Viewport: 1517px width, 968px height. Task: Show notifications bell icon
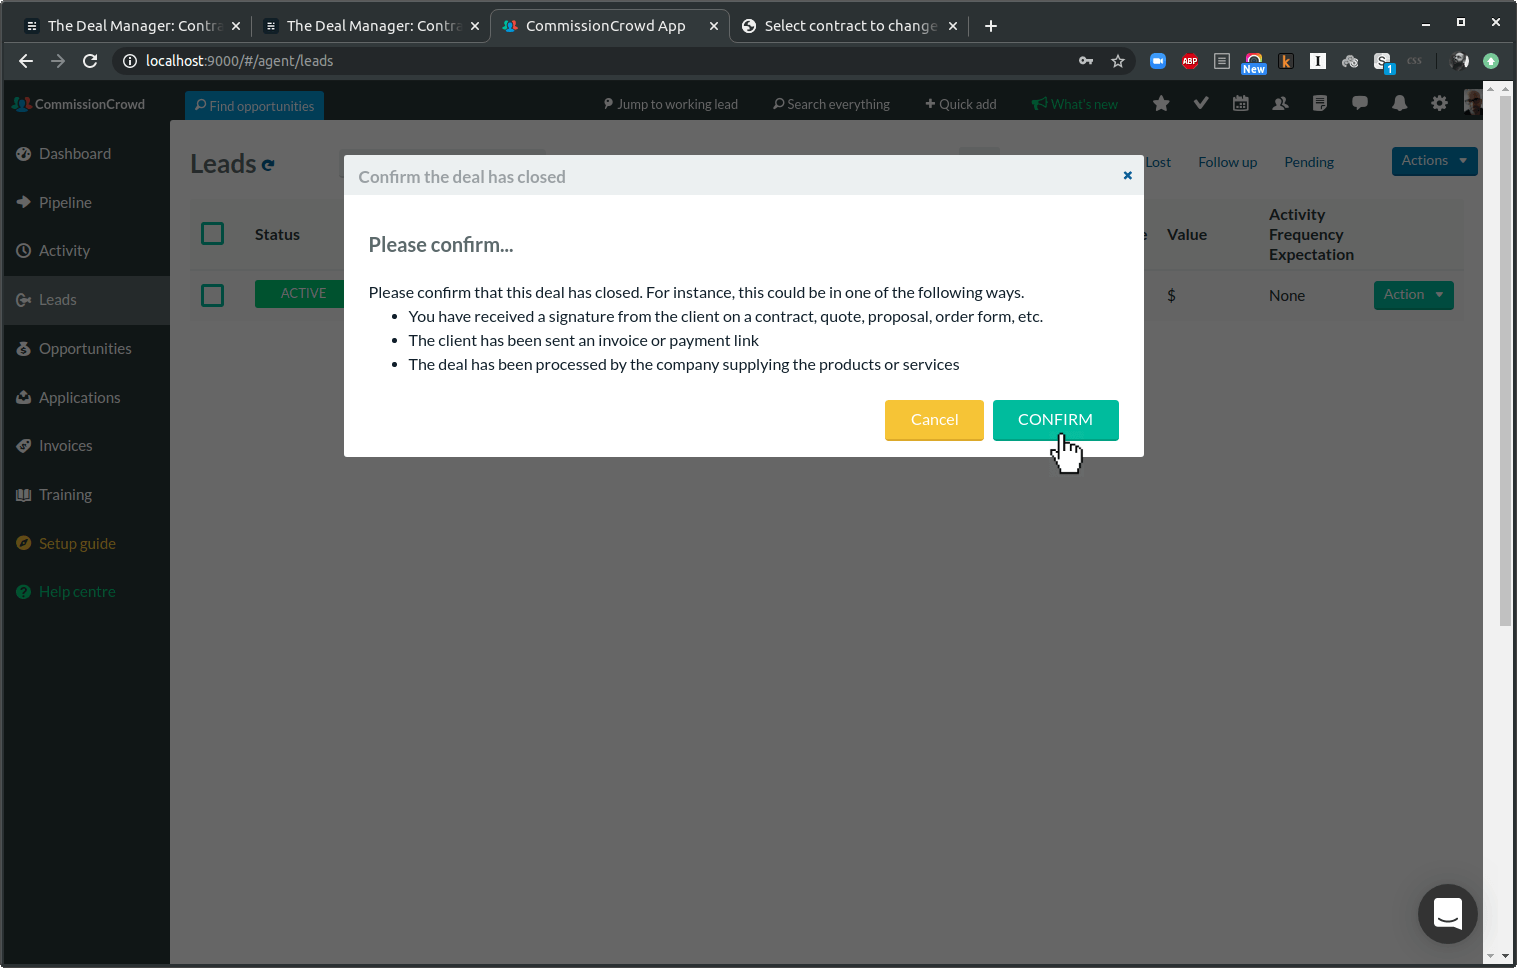pyautogui.click(x=1399, y=103)
